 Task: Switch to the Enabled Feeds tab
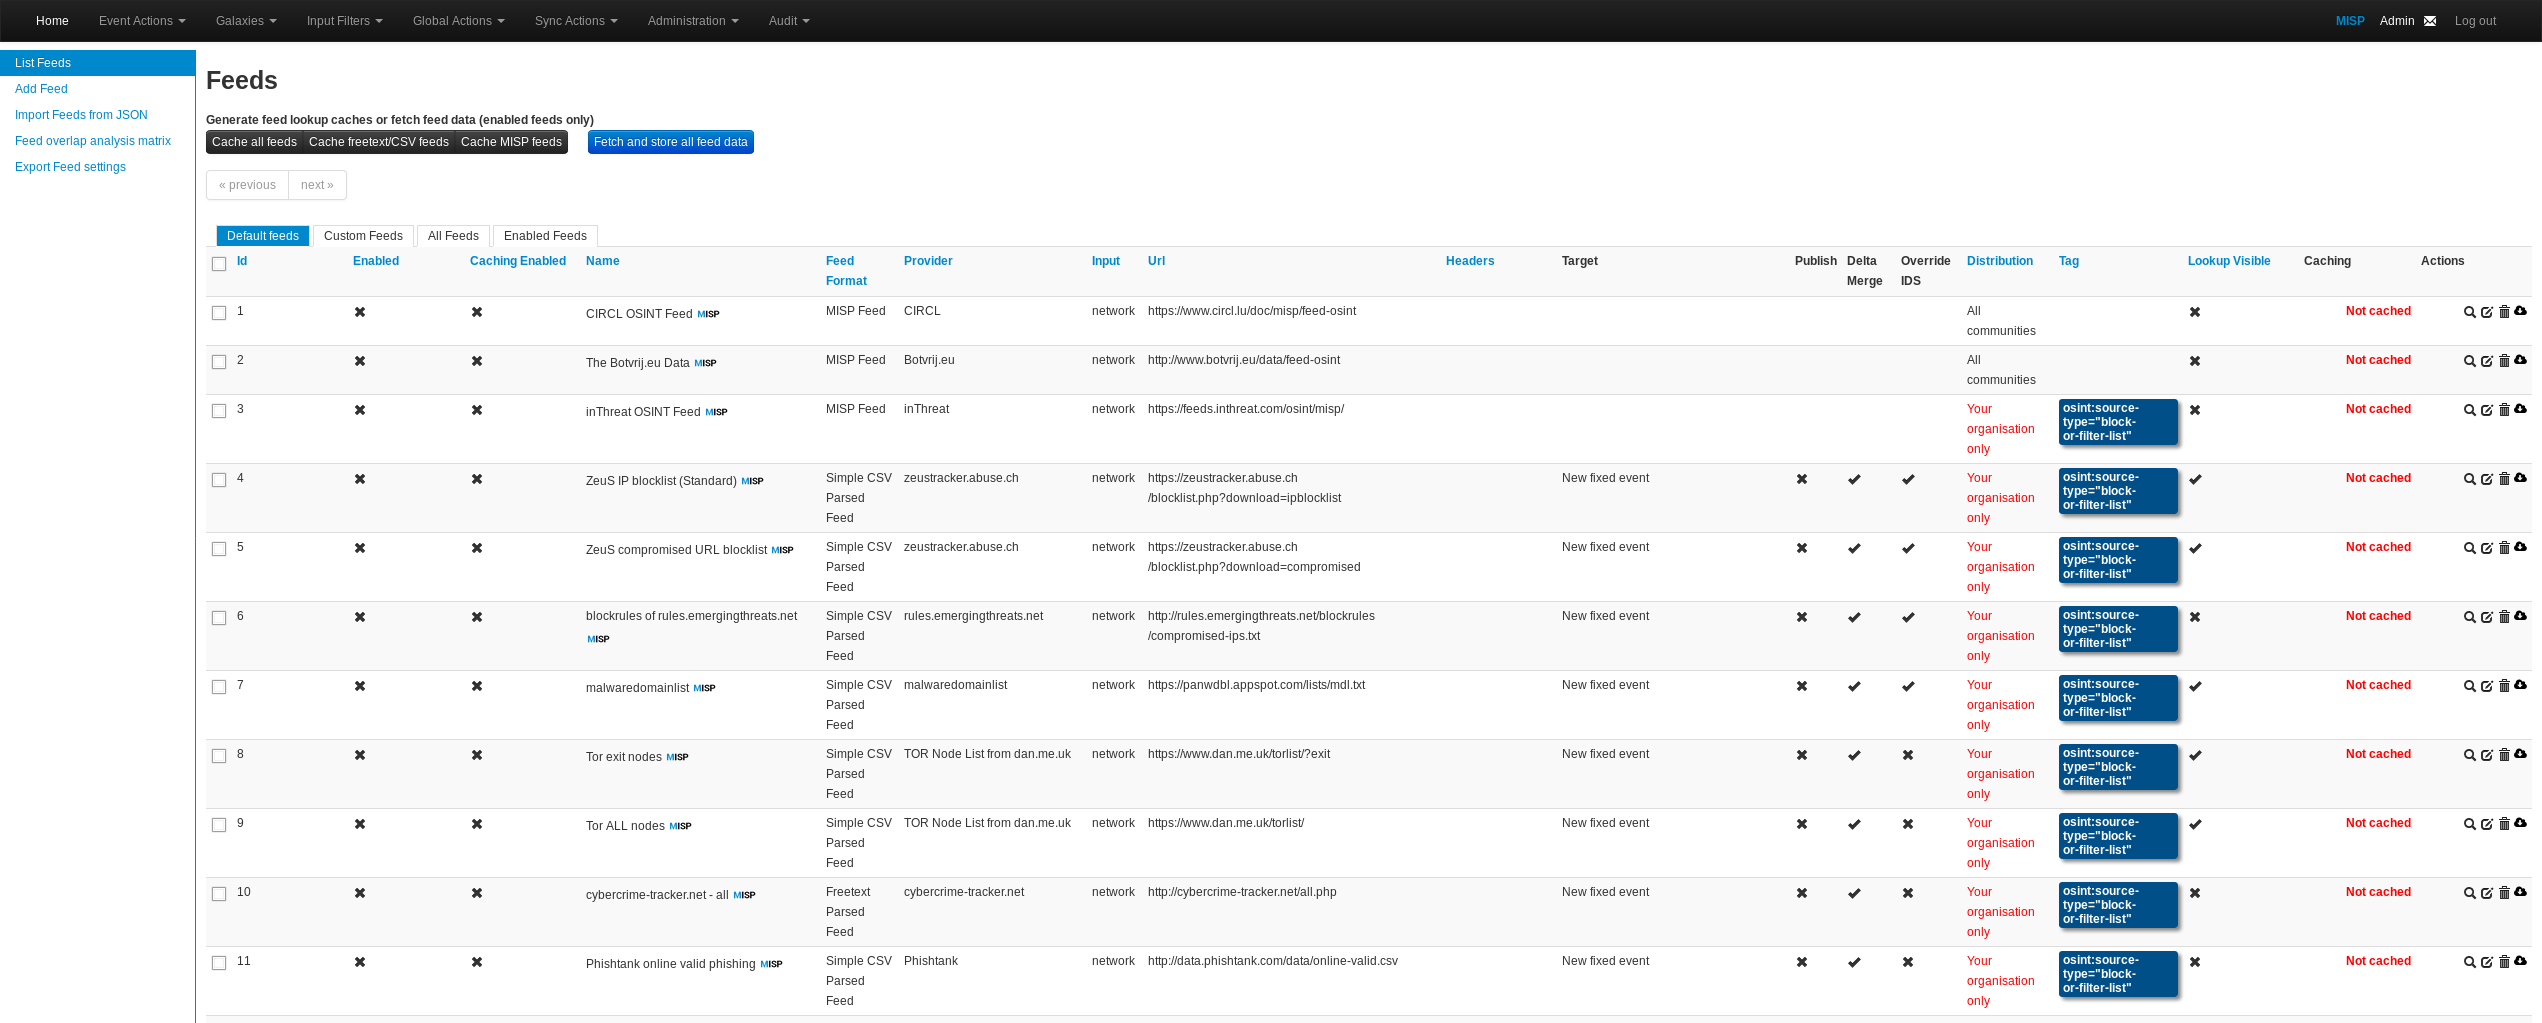(x=545, y=236)
